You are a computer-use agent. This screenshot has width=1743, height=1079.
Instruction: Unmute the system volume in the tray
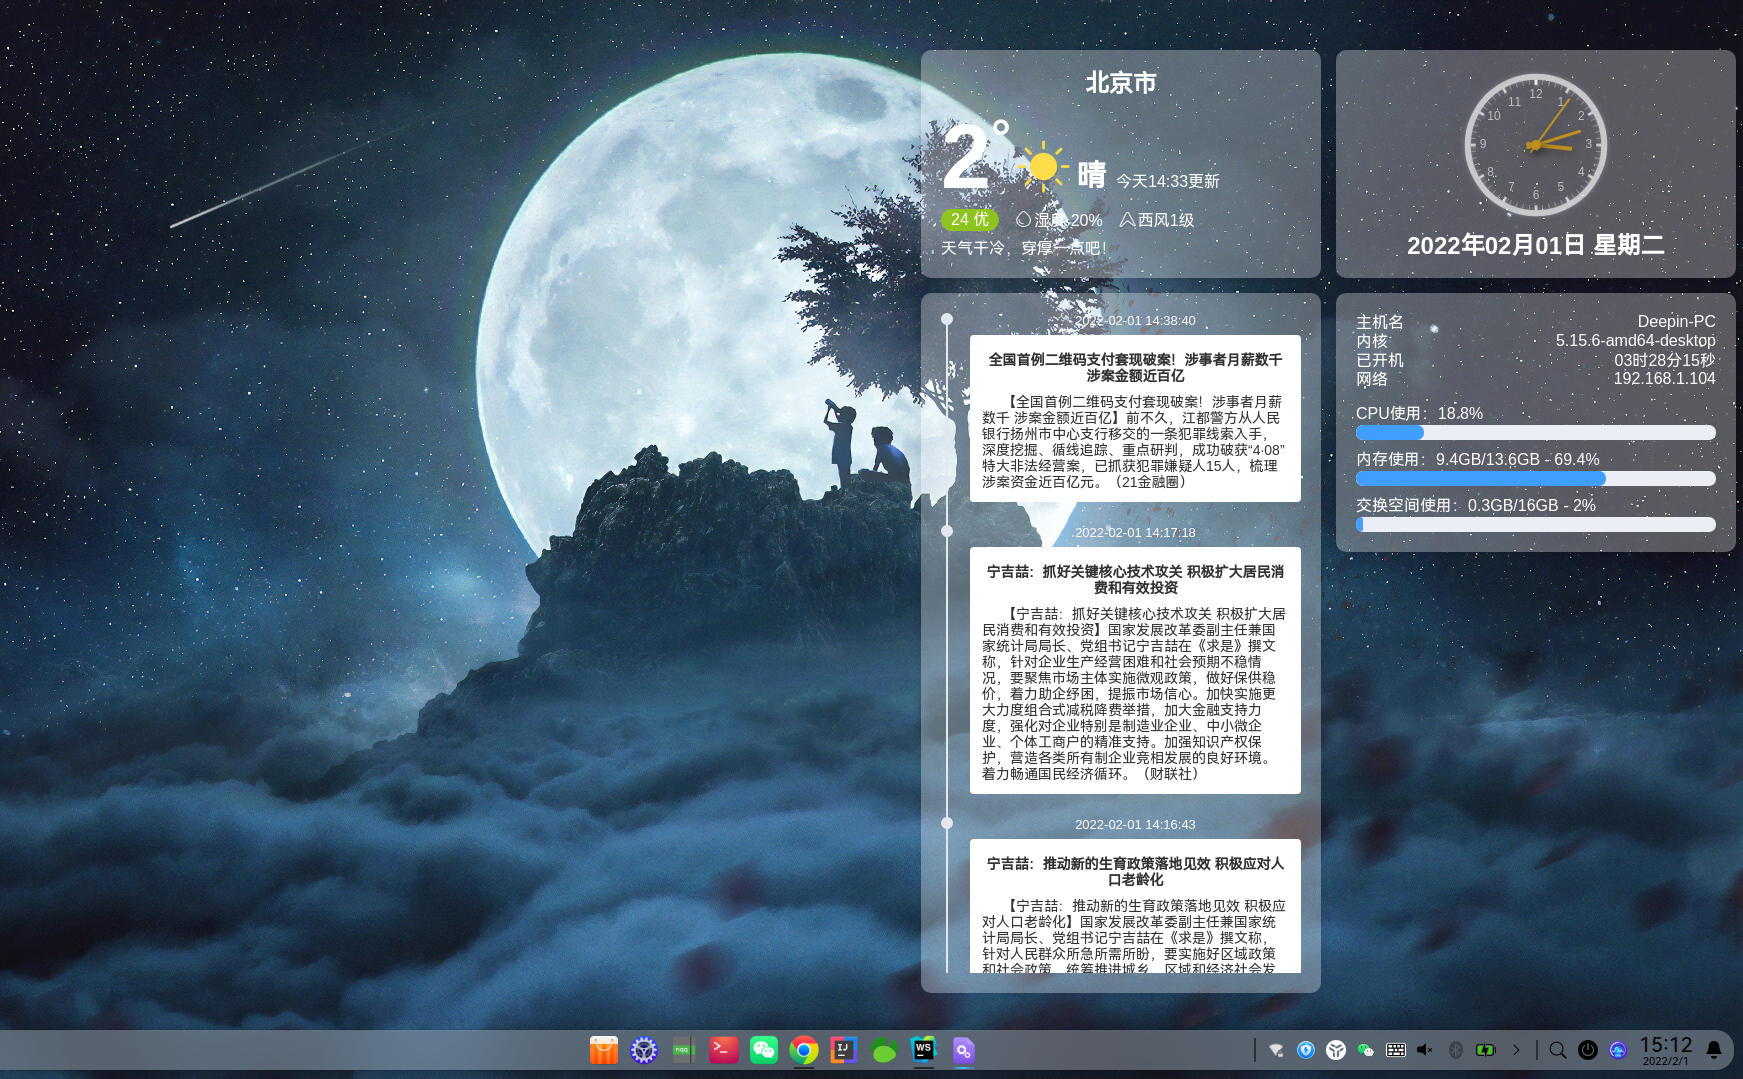1424,1050
